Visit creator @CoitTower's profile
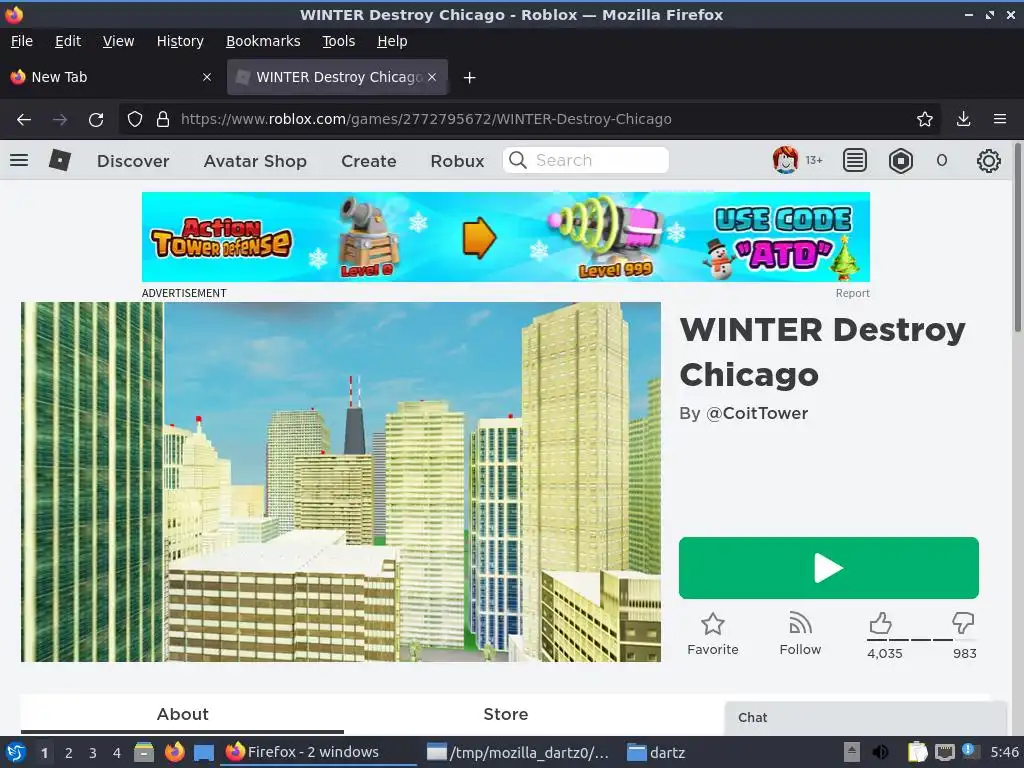Screen dimensions: 1024x768 757,413
